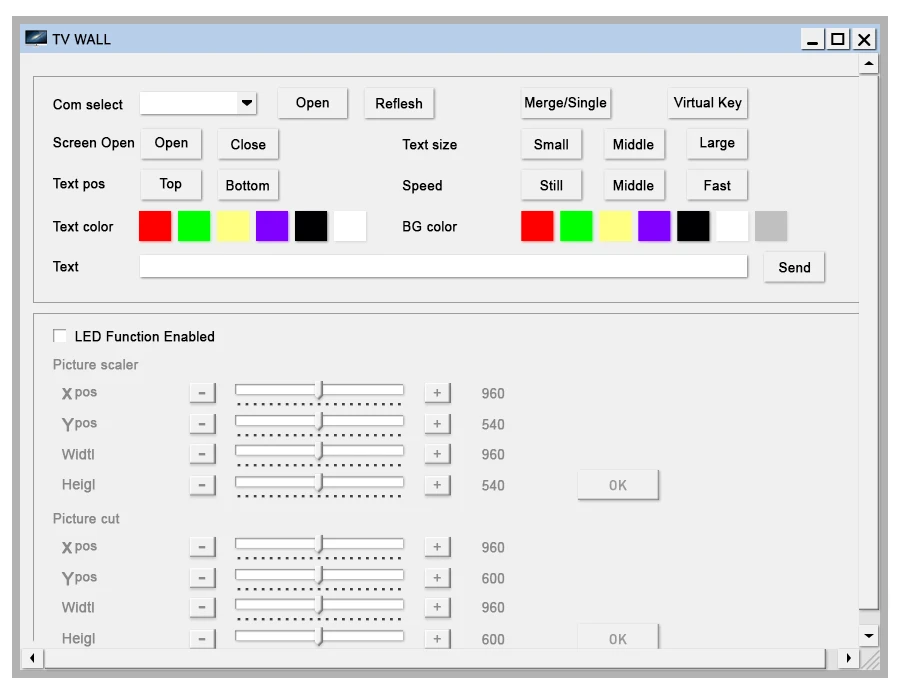Viewport: 900px width, 694px height.
Task: Open the Virtual Key panel
Action: [707, 103]
